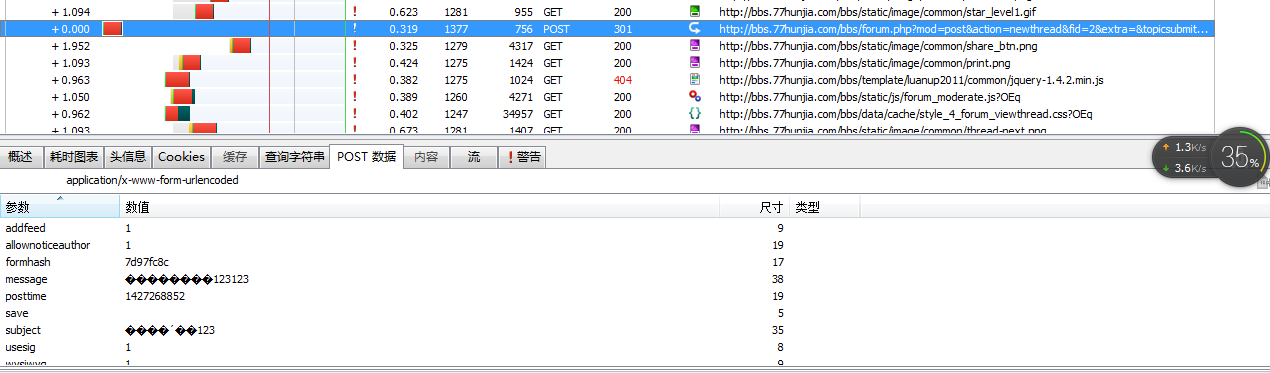Click the subject size value 35
This screenshot has height=373, width=1270.
click(x=777, y=330)
